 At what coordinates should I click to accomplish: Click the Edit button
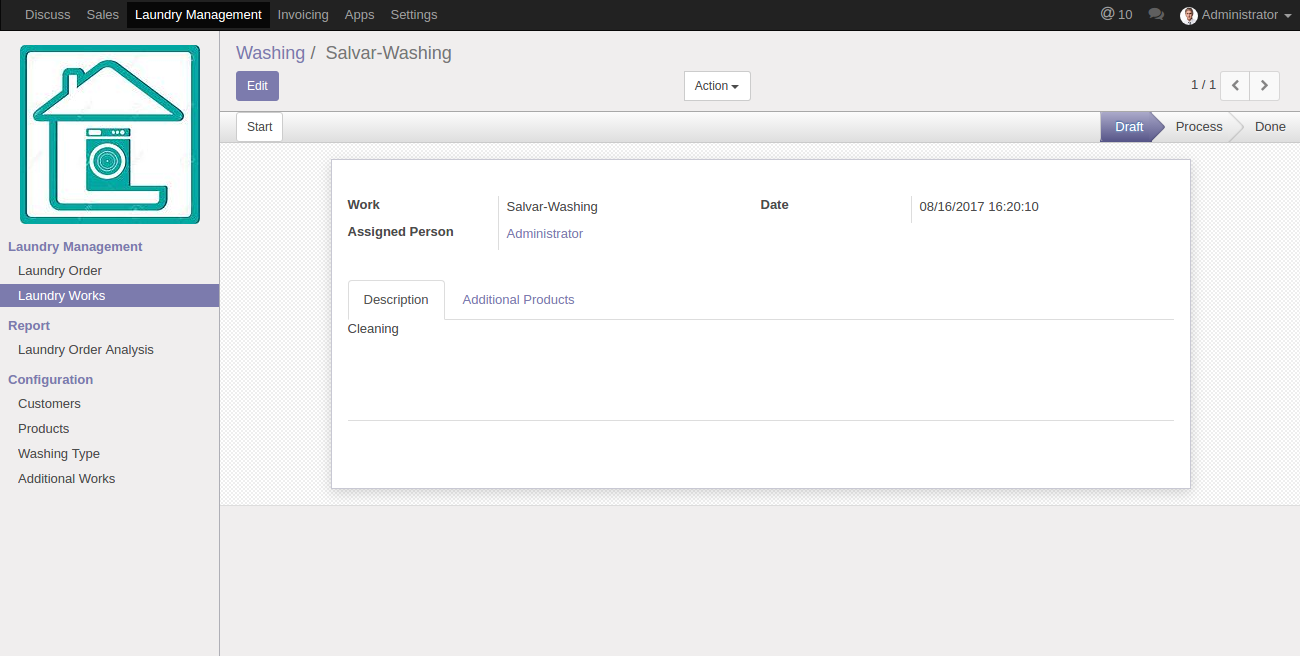pyautogui.click(x=257, y=86)
